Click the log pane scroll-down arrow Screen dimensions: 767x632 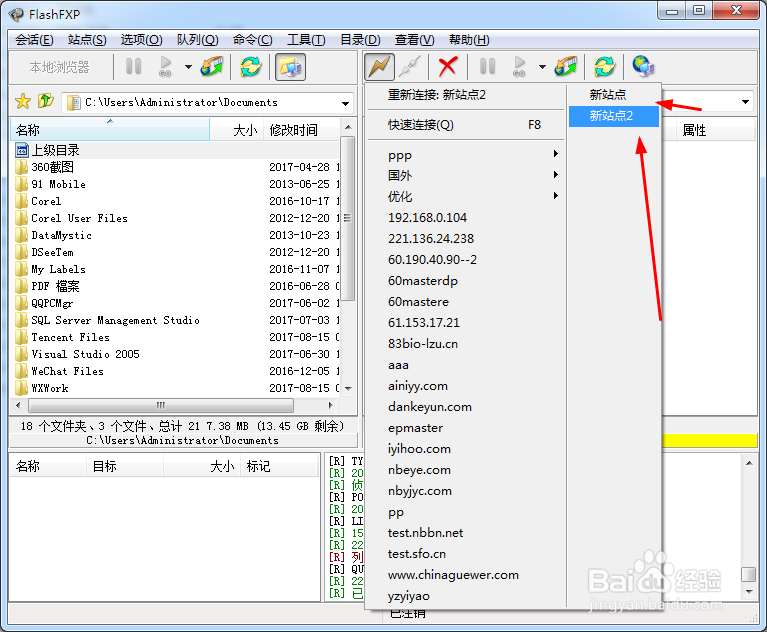[x=749, y=592]
